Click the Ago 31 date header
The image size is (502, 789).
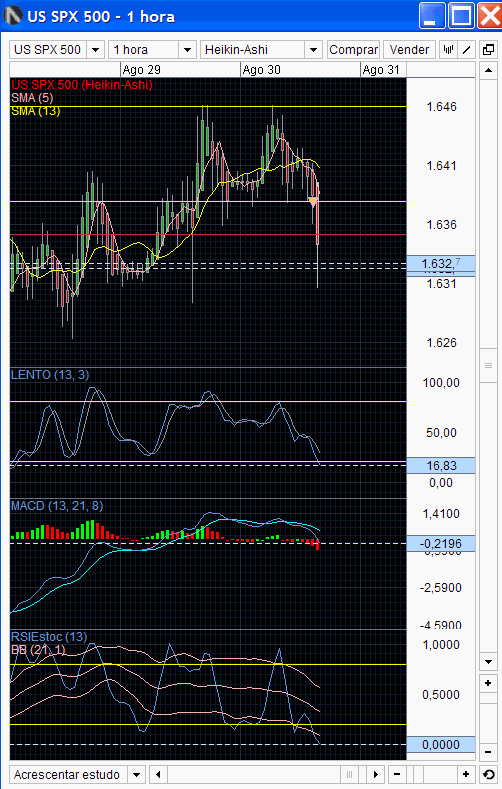tap(381, 70)
